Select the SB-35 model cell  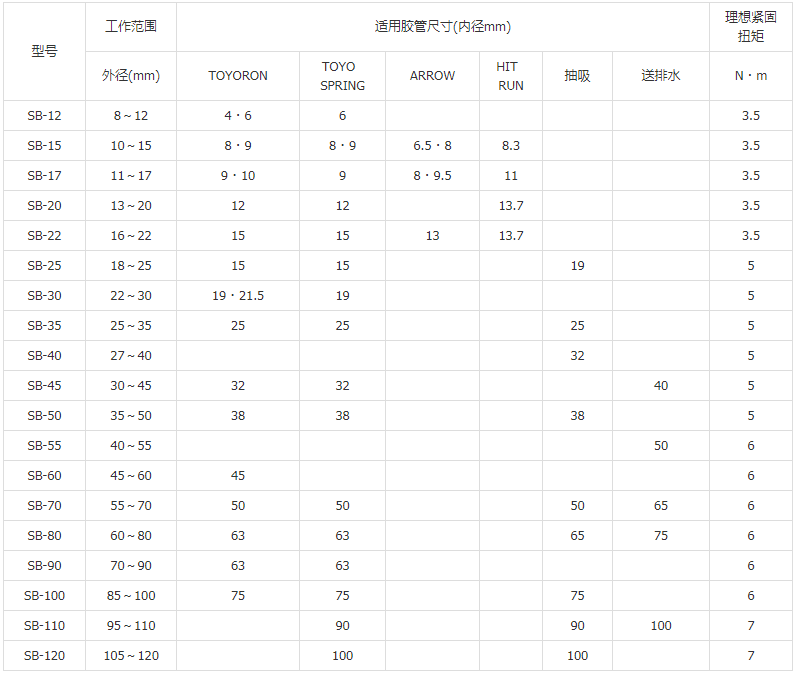44,326
